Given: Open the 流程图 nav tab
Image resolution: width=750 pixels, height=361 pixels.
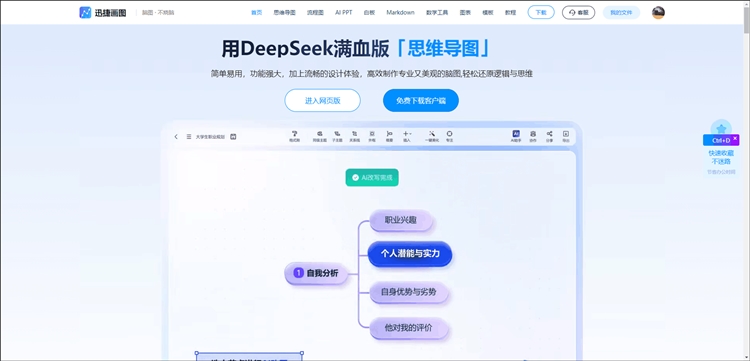Looking at the screenshot, I should click(315, 13).
